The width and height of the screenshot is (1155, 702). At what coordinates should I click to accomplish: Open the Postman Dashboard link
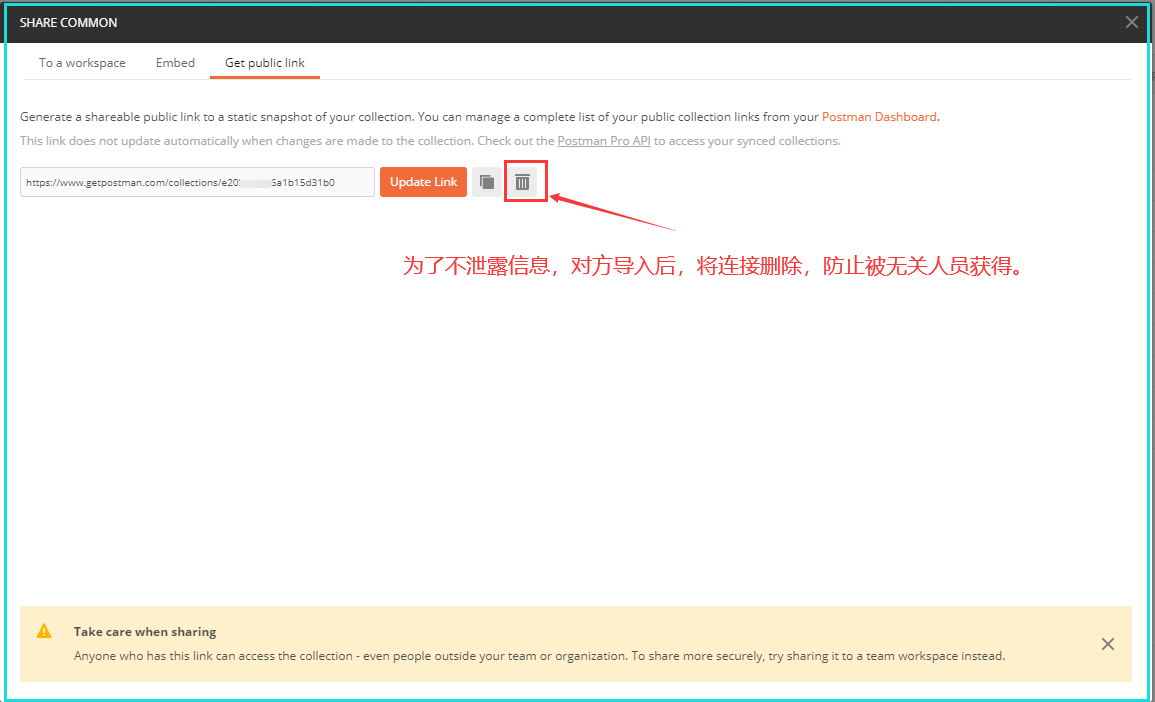878,116
